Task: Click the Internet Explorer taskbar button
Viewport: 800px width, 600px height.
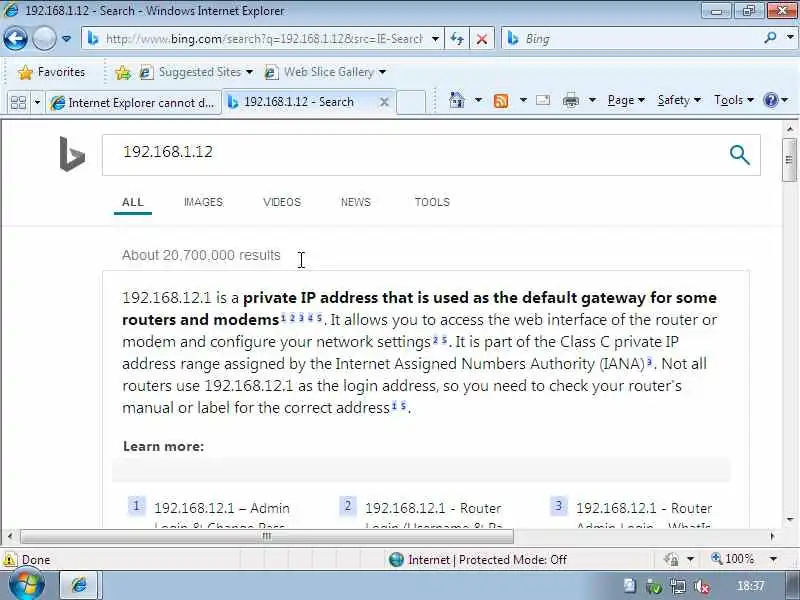Action: (x=80, y=585)
